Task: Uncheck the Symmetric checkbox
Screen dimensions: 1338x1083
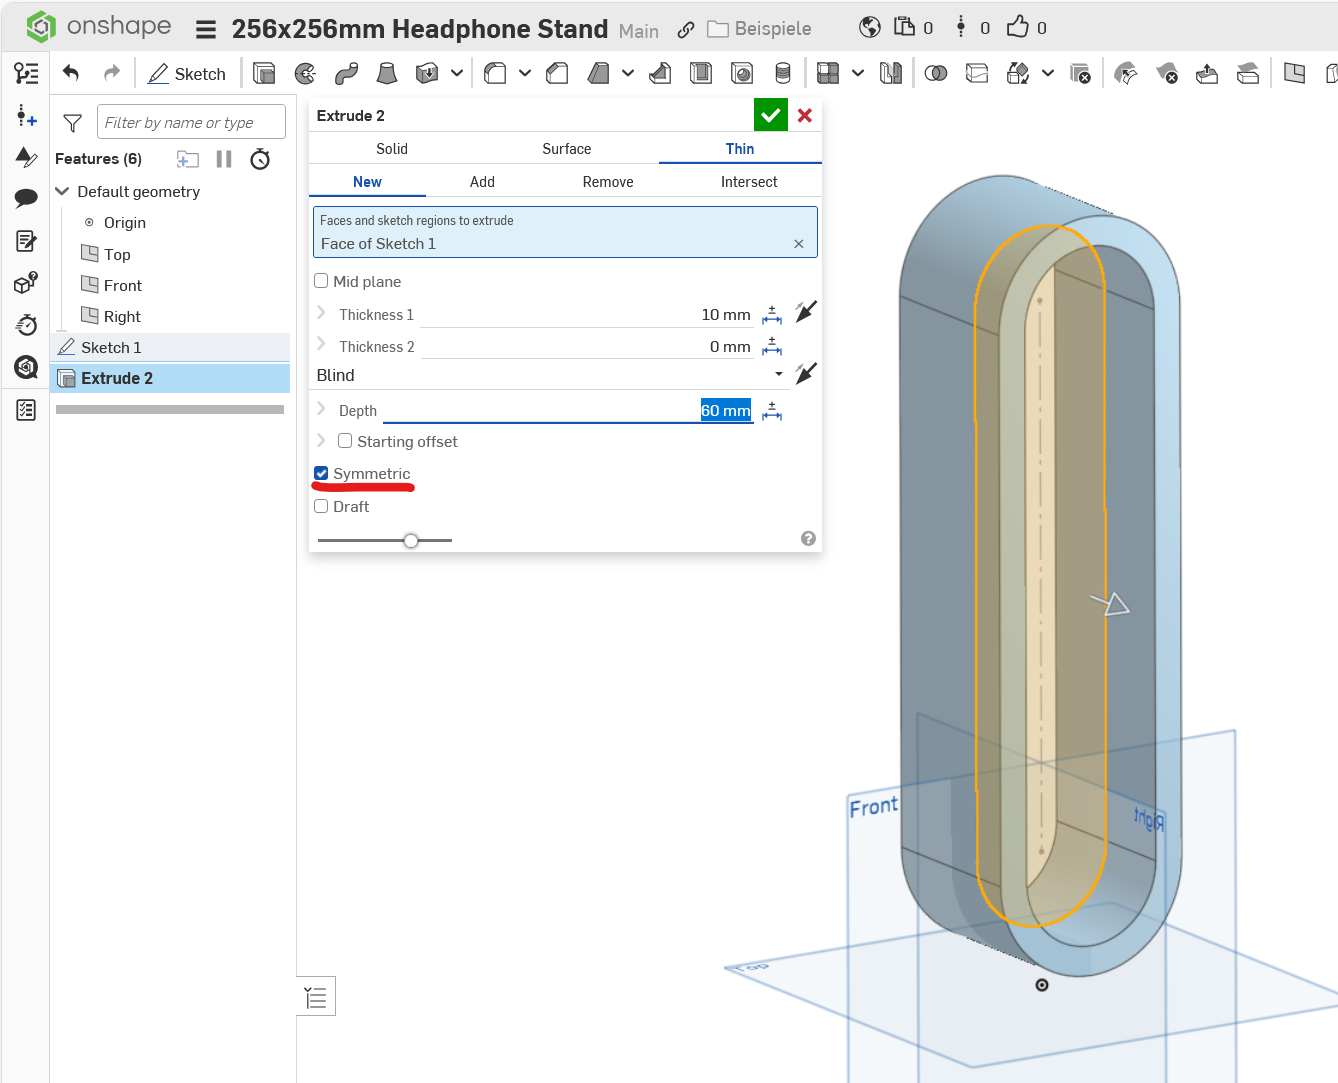Action: (321, 473)
